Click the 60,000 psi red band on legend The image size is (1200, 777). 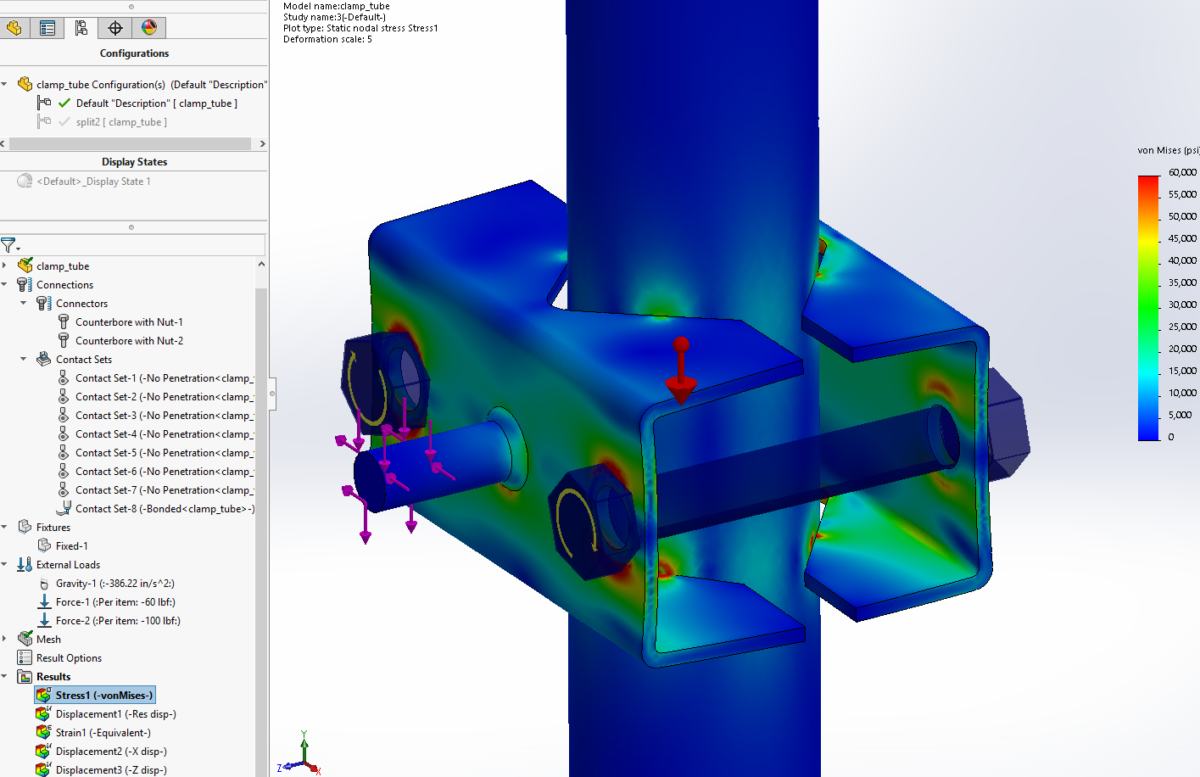coord(1149,181)
